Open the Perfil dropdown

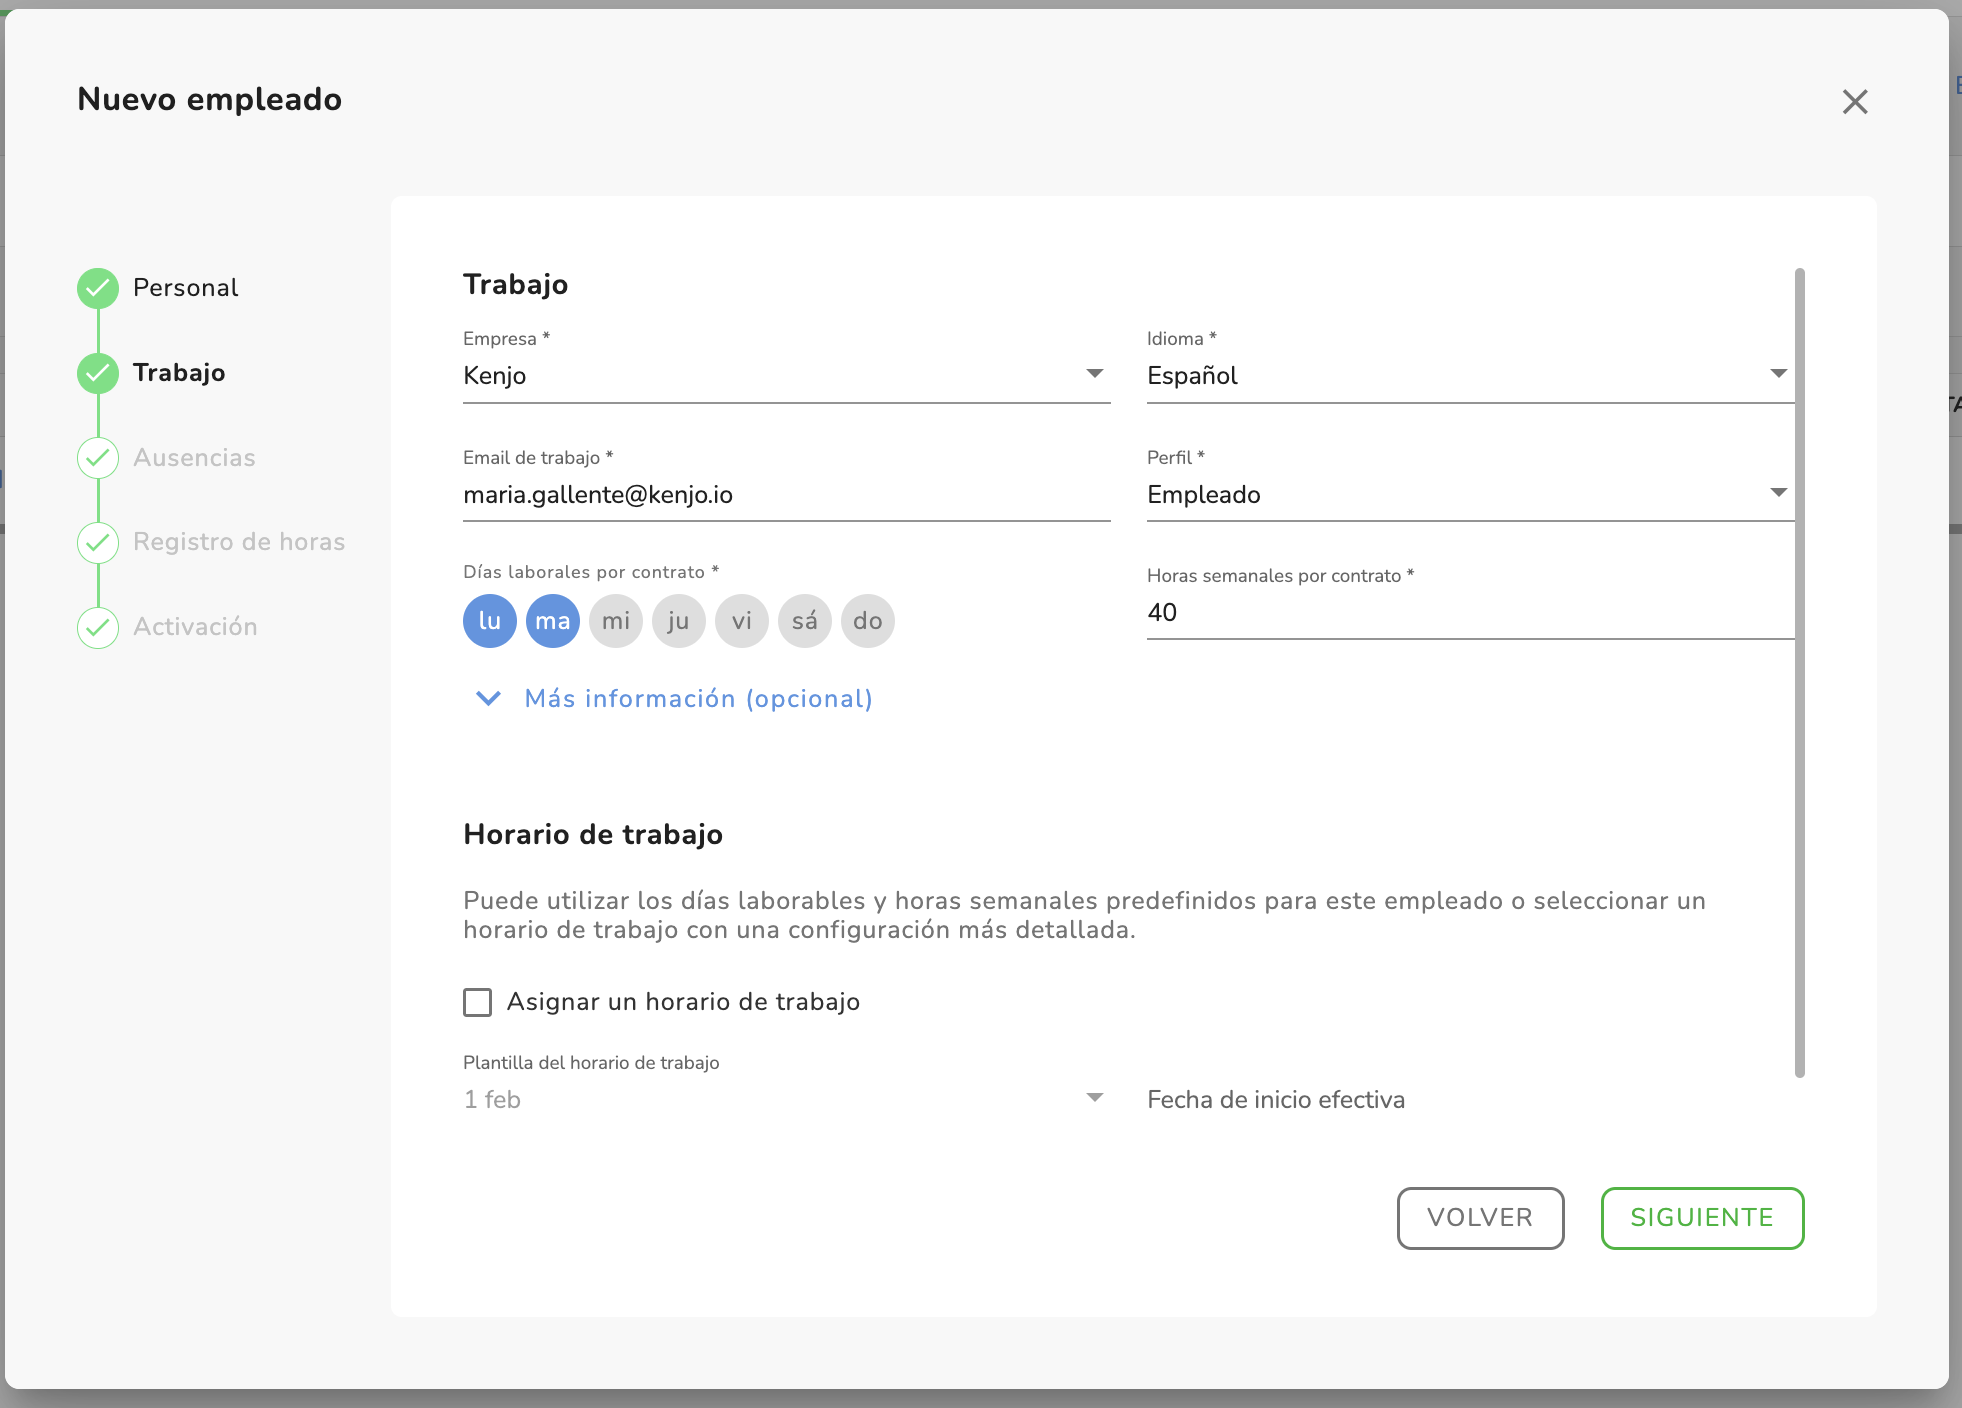(1470, 495)
